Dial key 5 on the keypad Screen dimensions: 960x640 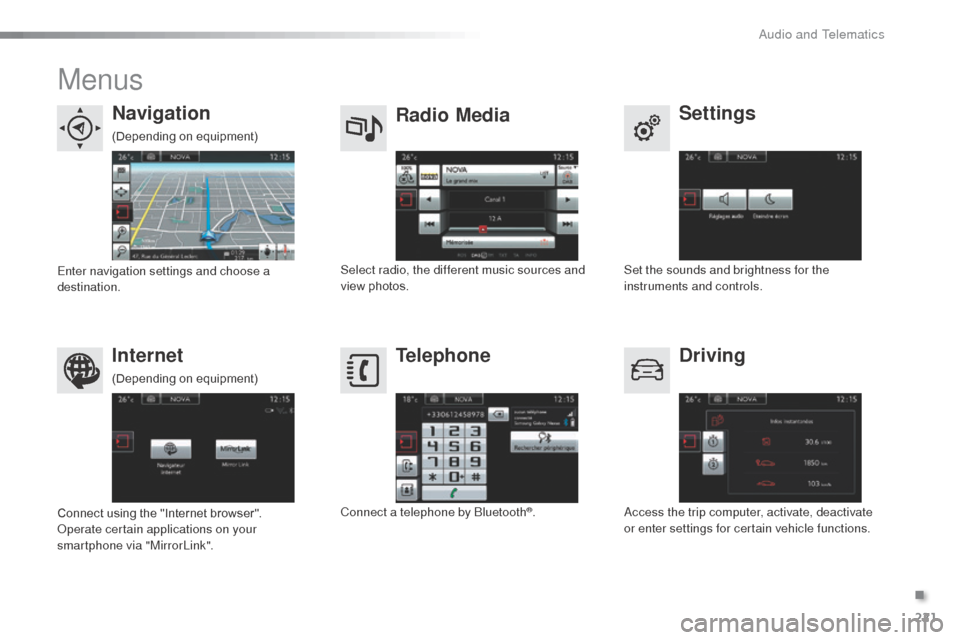click(x=454, y=446)
